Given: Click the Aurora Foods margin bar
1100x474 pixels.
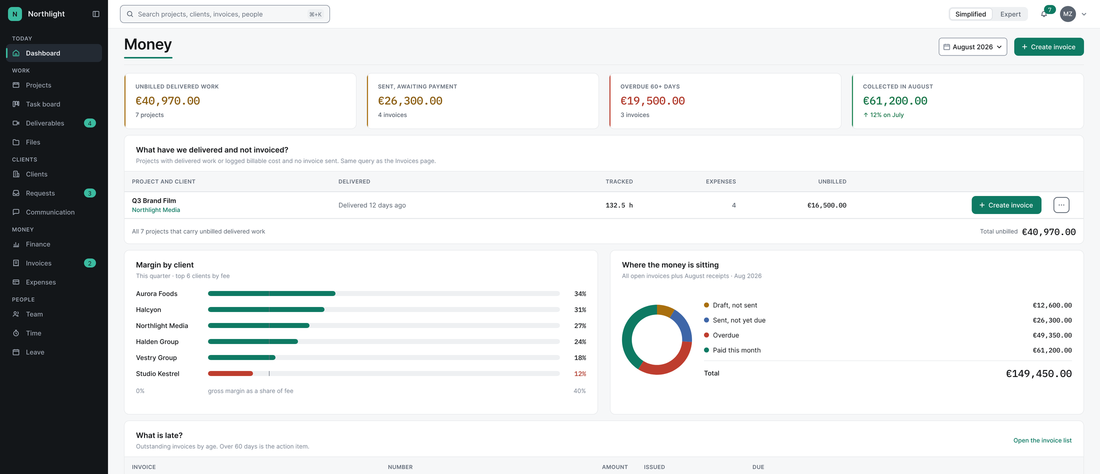Looking at the screenshot, I should [271, 294].
